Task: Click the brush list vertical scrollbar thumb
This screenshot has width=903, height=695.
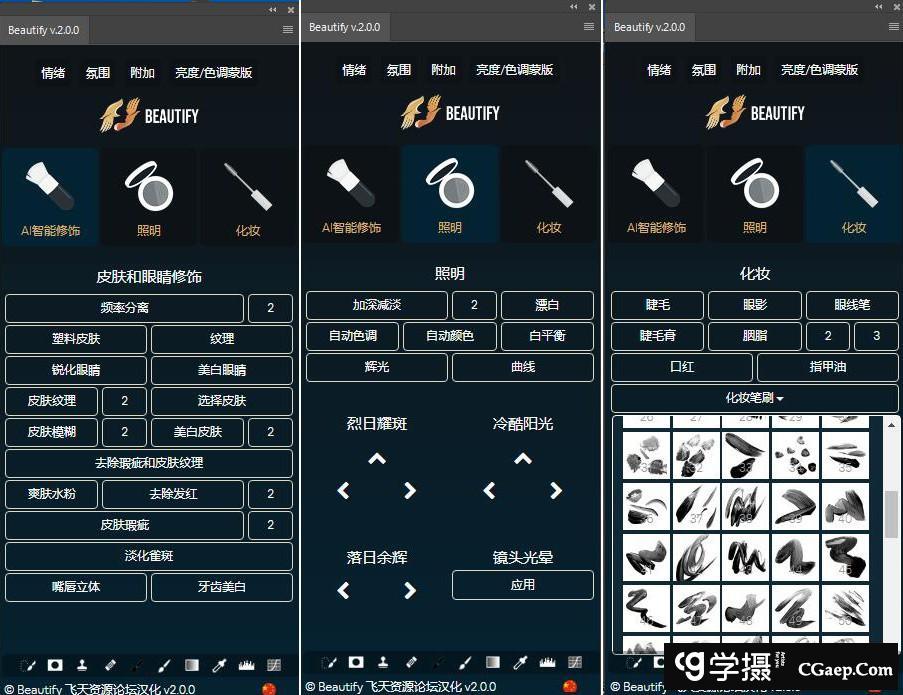Action: click(891, 514)
